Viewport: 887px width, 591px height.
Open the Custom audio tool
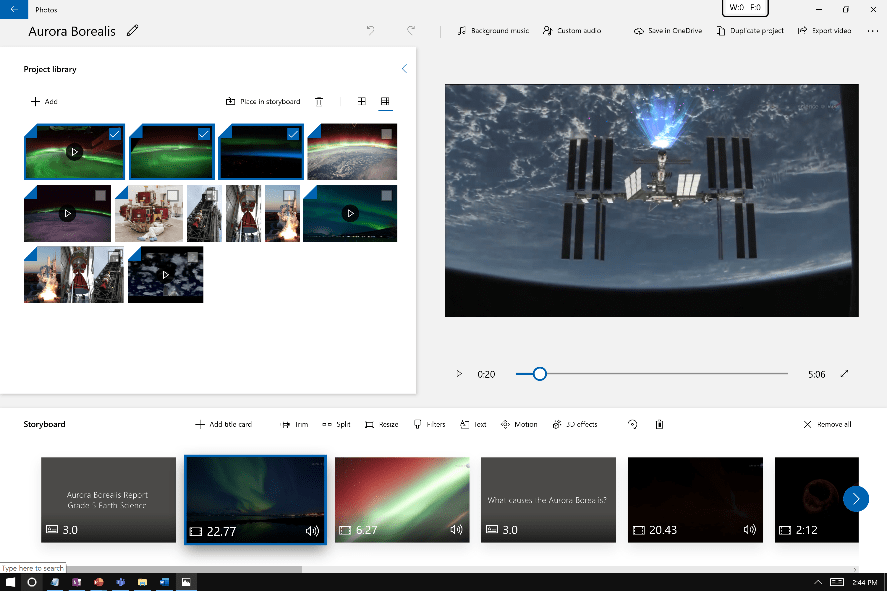571,30
